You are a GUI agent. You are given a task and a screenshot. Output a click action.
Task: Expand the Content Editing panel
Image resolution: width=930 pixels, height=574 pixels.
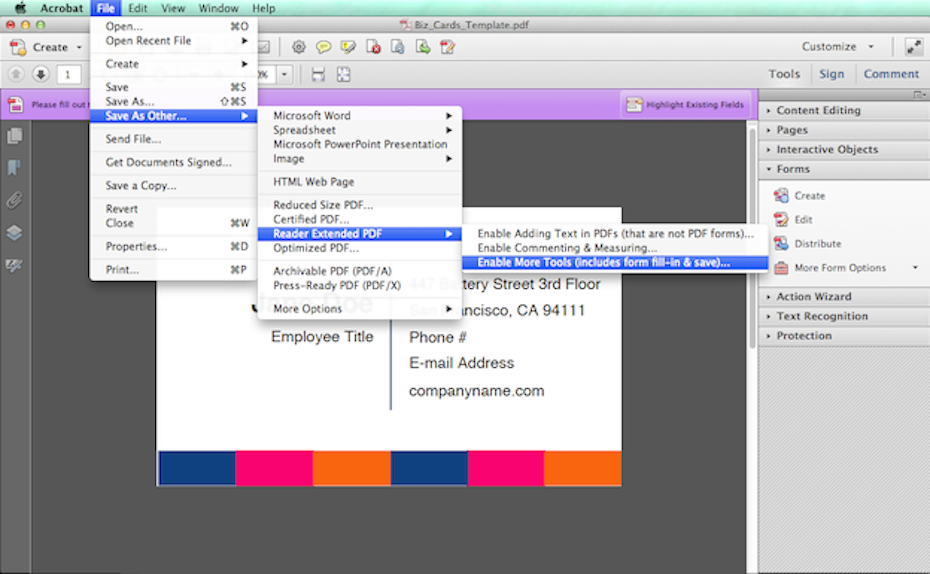[818, 111]
